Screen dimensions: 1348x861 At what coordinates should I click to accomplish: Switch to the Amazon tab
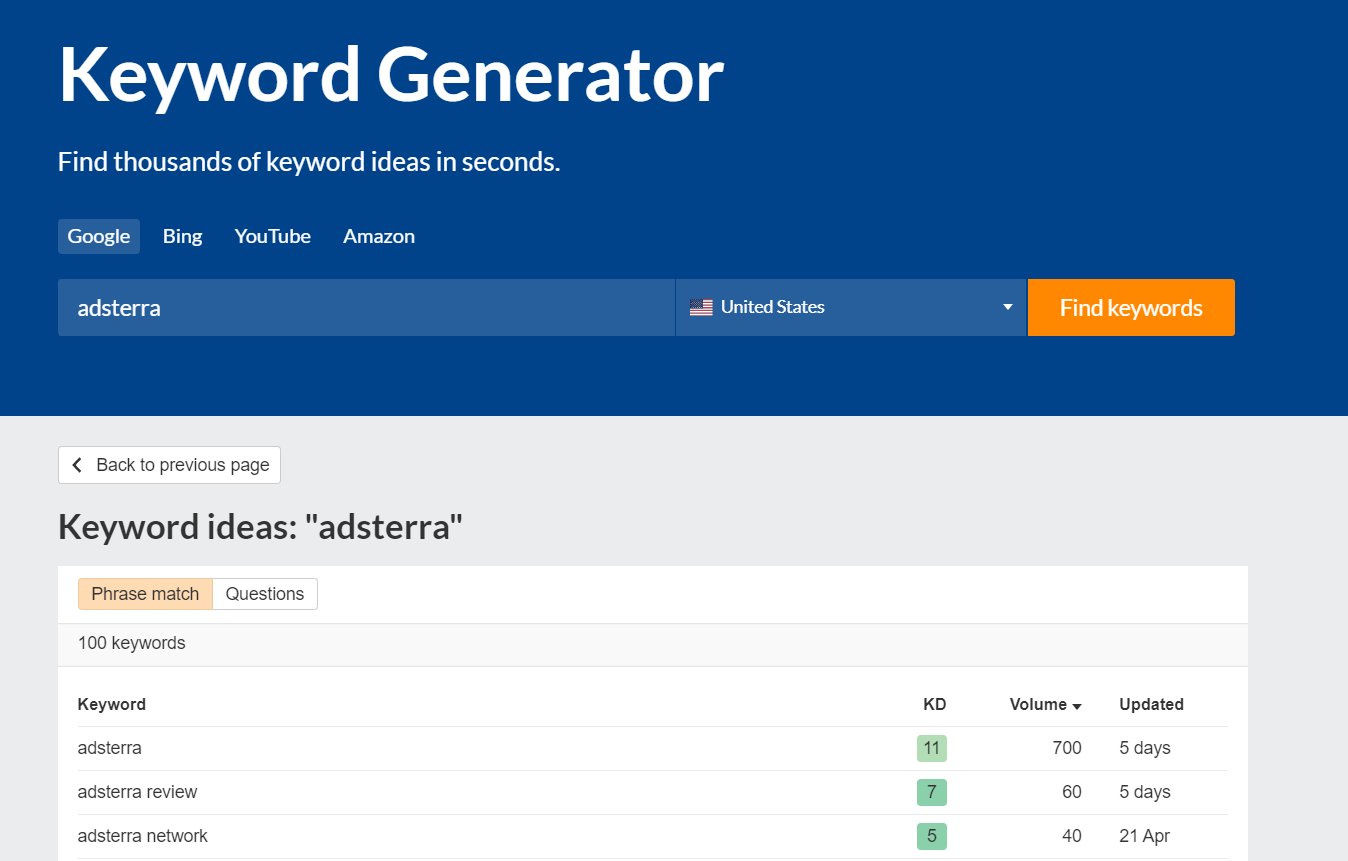tap(379, 236)
